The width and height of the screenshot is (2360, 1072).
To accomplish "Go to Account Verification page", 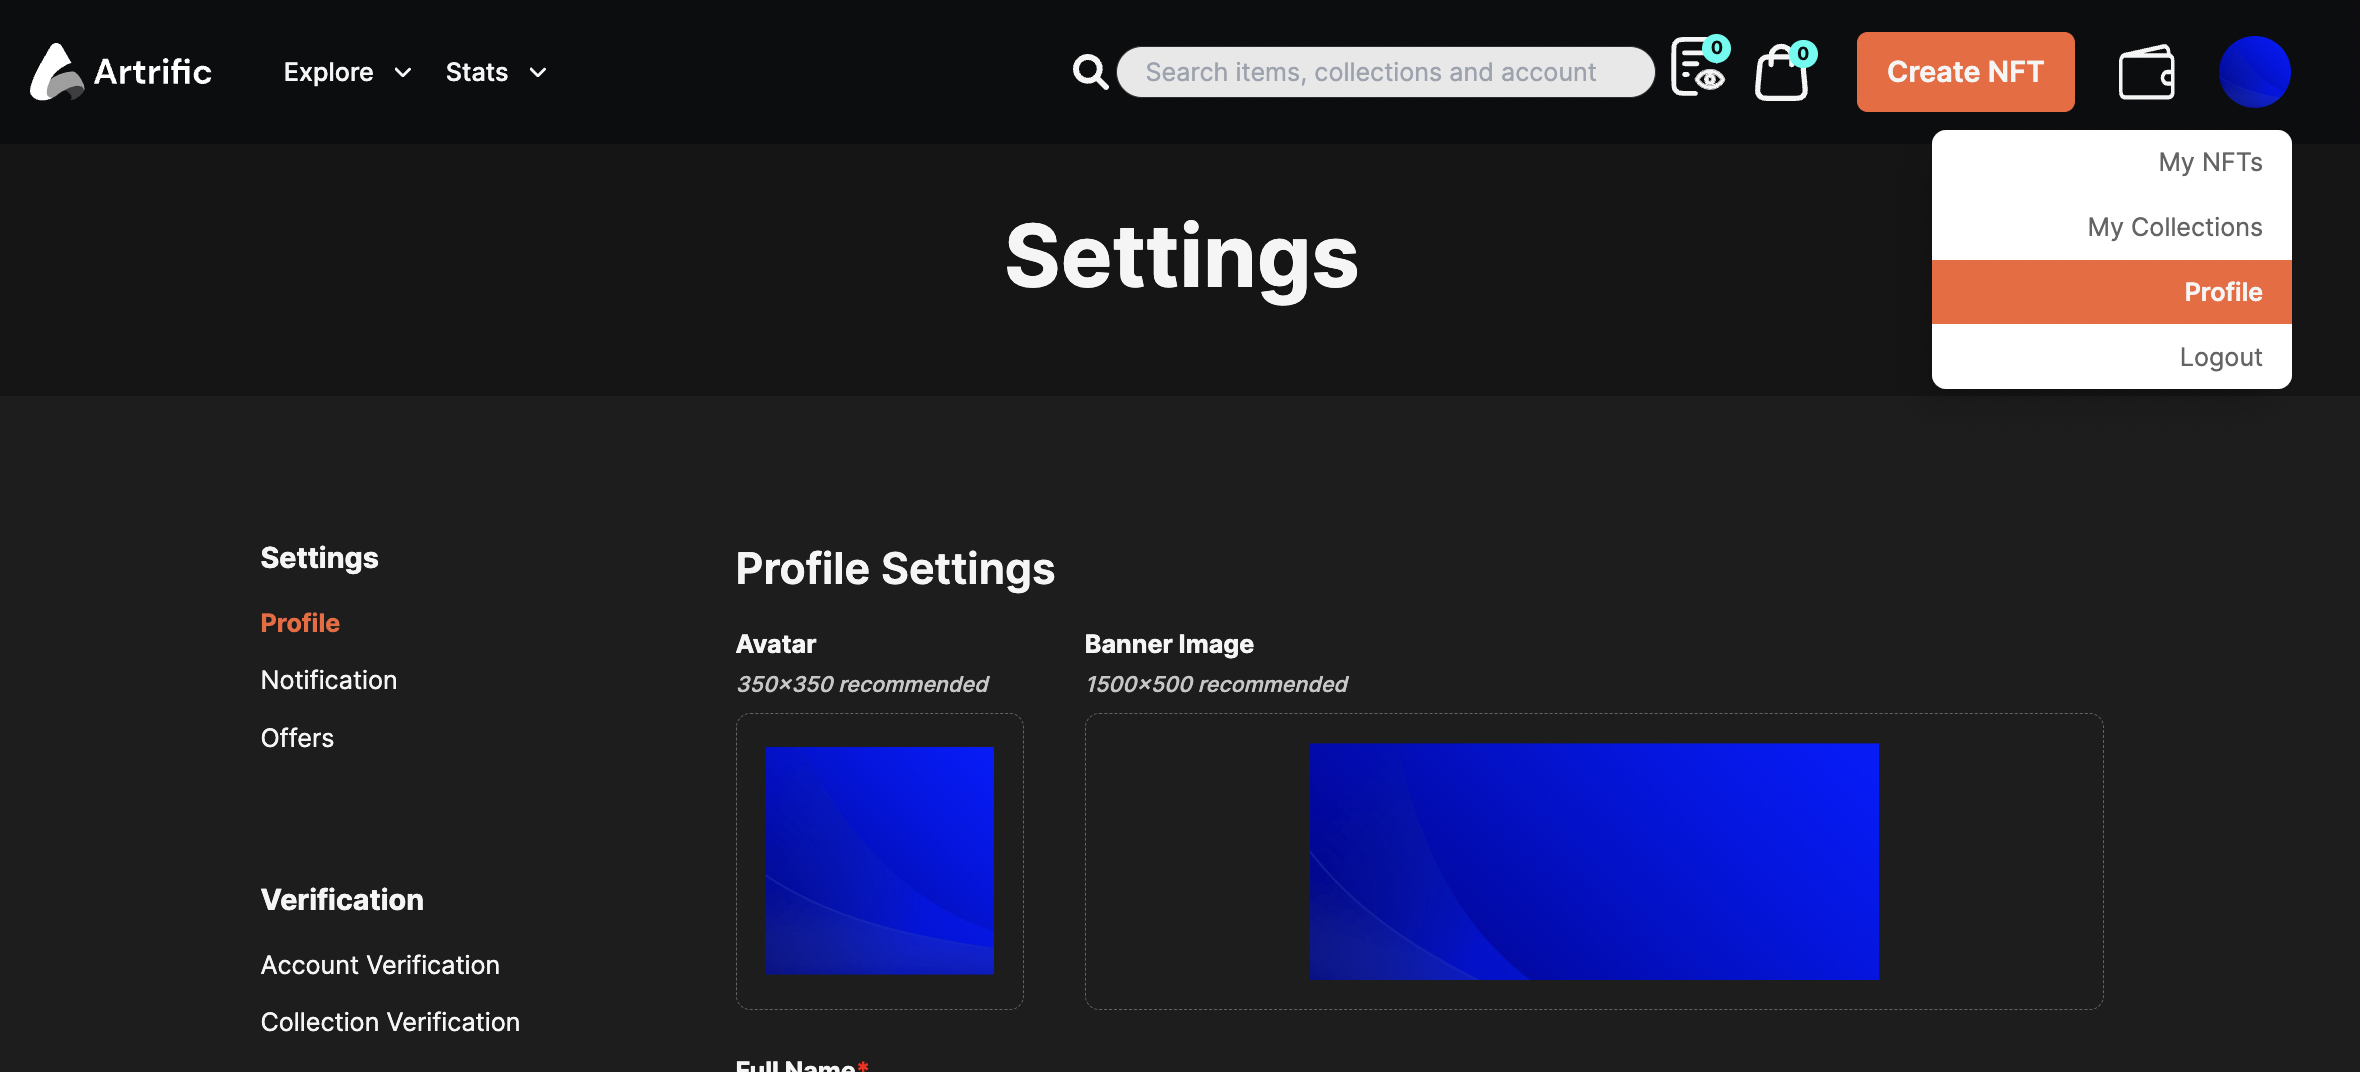I will click(380, 965).
